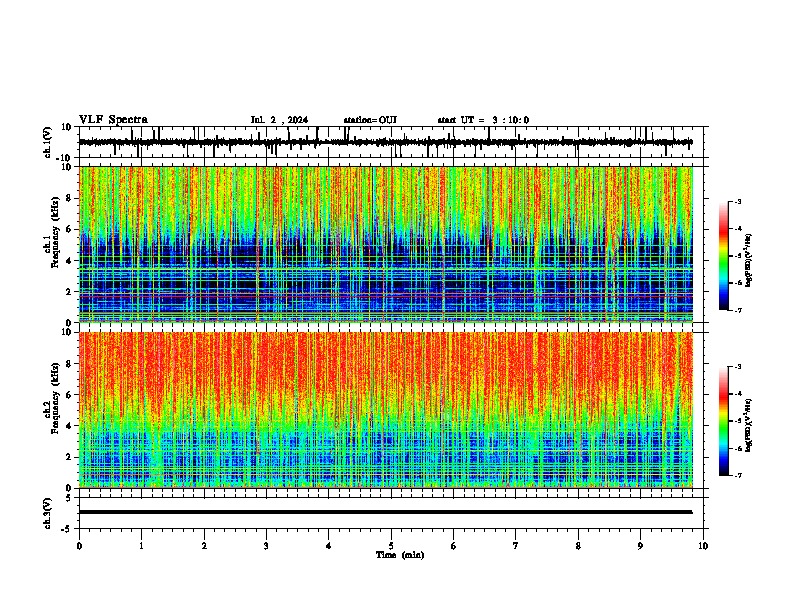
Task: Click the "2" kHz tick of ch.1 spectrogram
Action: pos(69,292)
